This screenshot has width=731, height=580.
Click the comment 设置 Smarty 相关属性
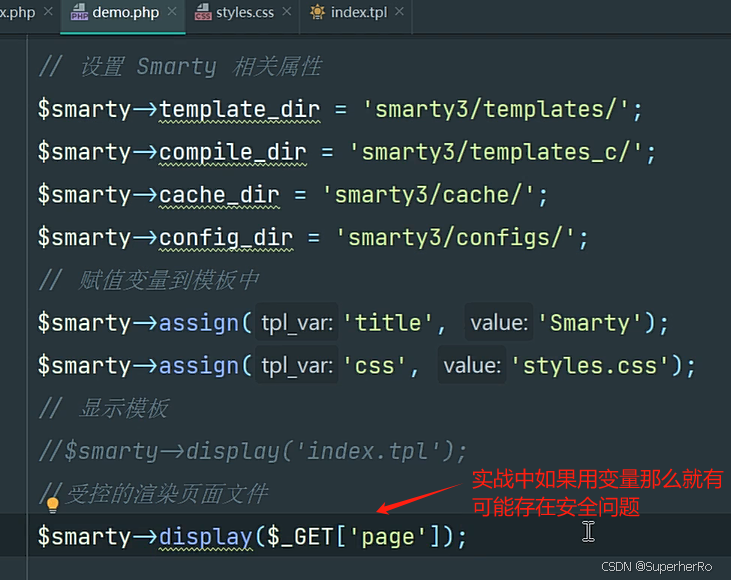coord(180,67)
